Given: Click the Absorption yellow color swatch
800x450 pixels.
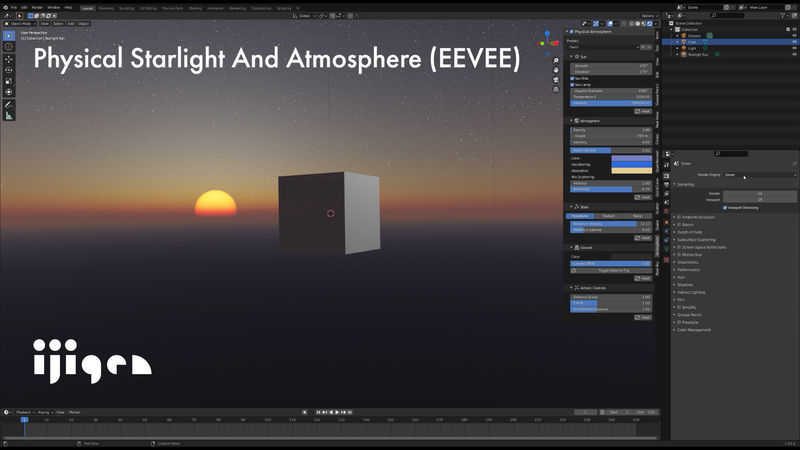Looking at the screenshot, I should pos(632,171).
